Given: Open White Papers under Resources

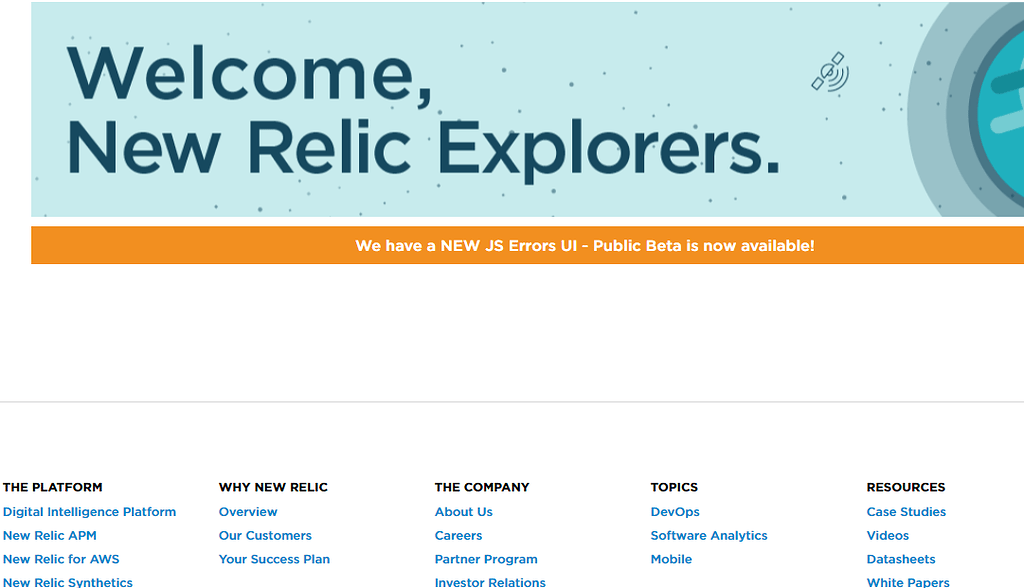Looking at the screenshot, I should tap(907, 581).
